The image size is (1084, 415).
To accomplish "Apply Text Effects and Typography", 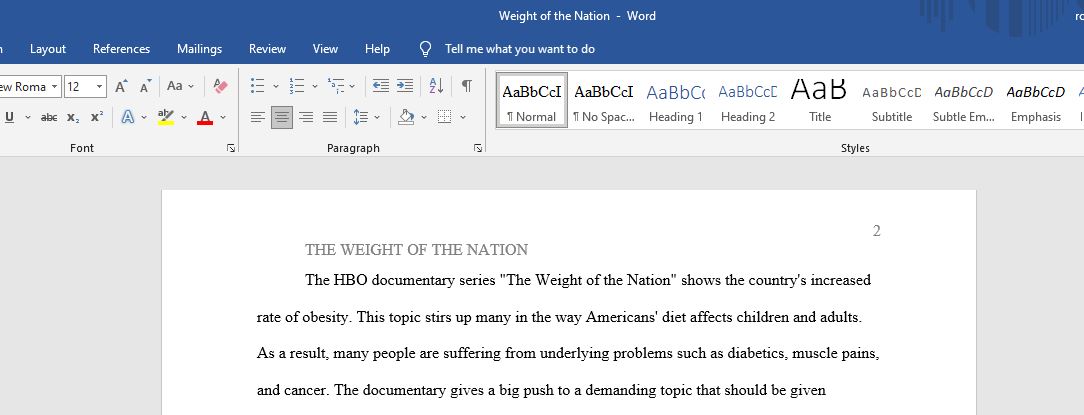I will click(x=128, y=118).
